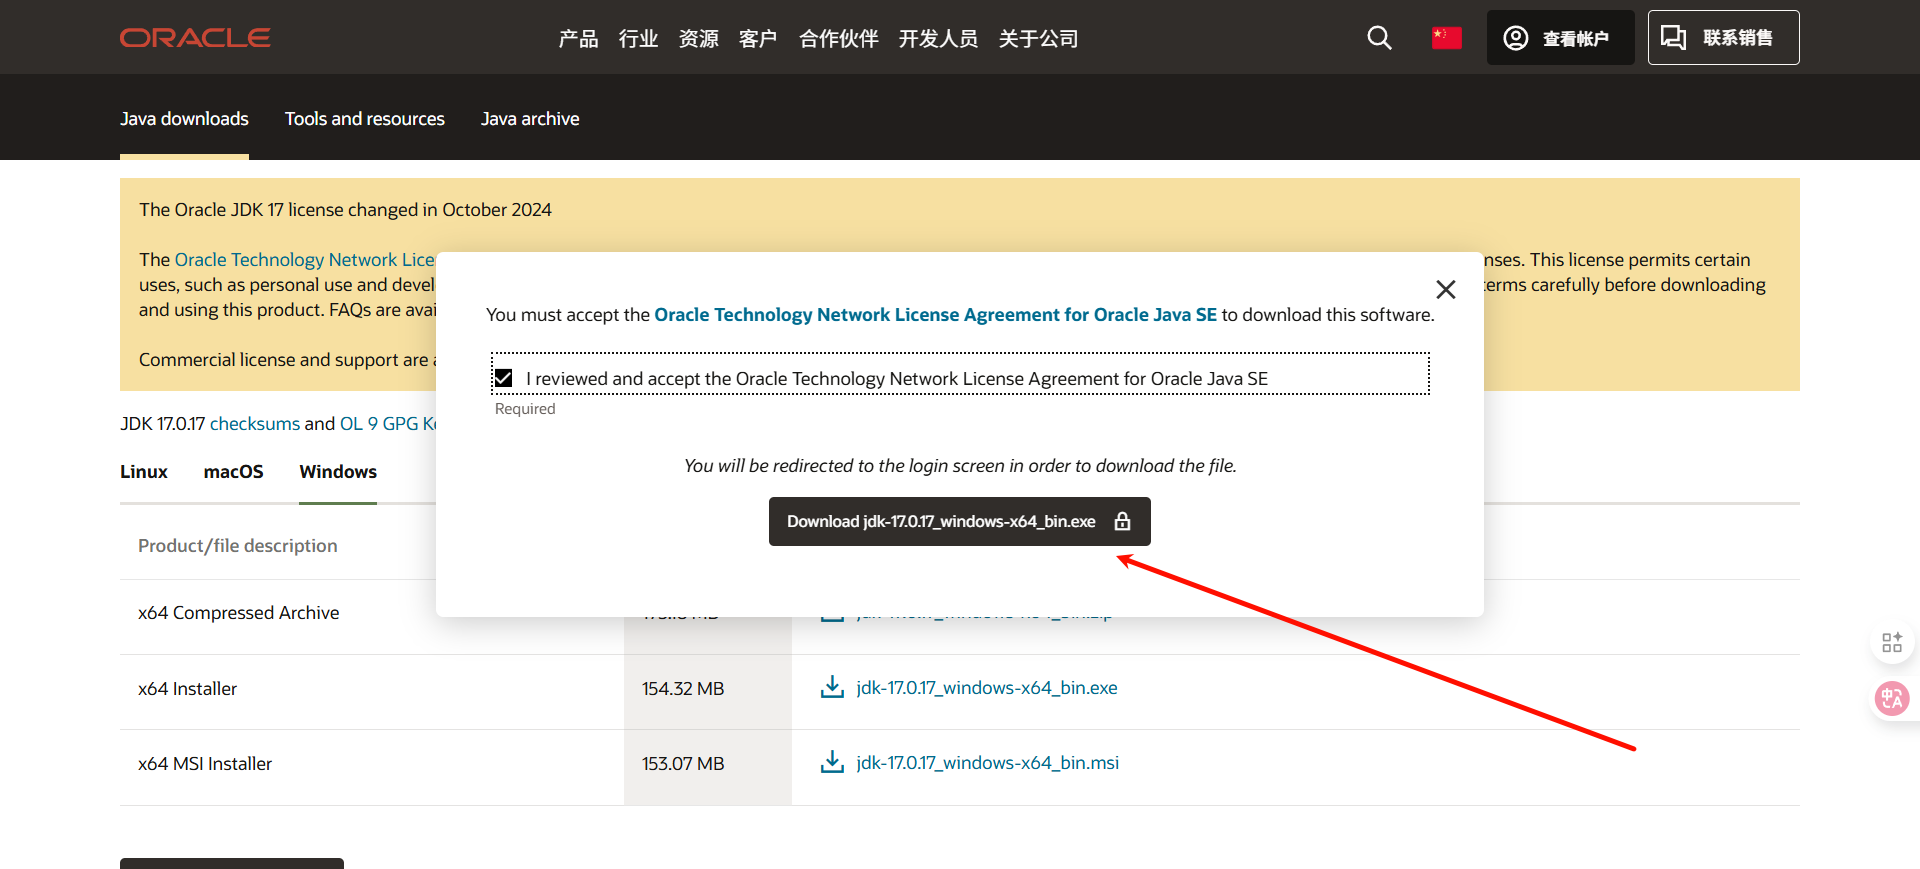This screenshot has height=869, width=1920.
Task: Click Download jdk-17.0.17_windows-x64_bin.exe button
Action: [x=960, y=521]
